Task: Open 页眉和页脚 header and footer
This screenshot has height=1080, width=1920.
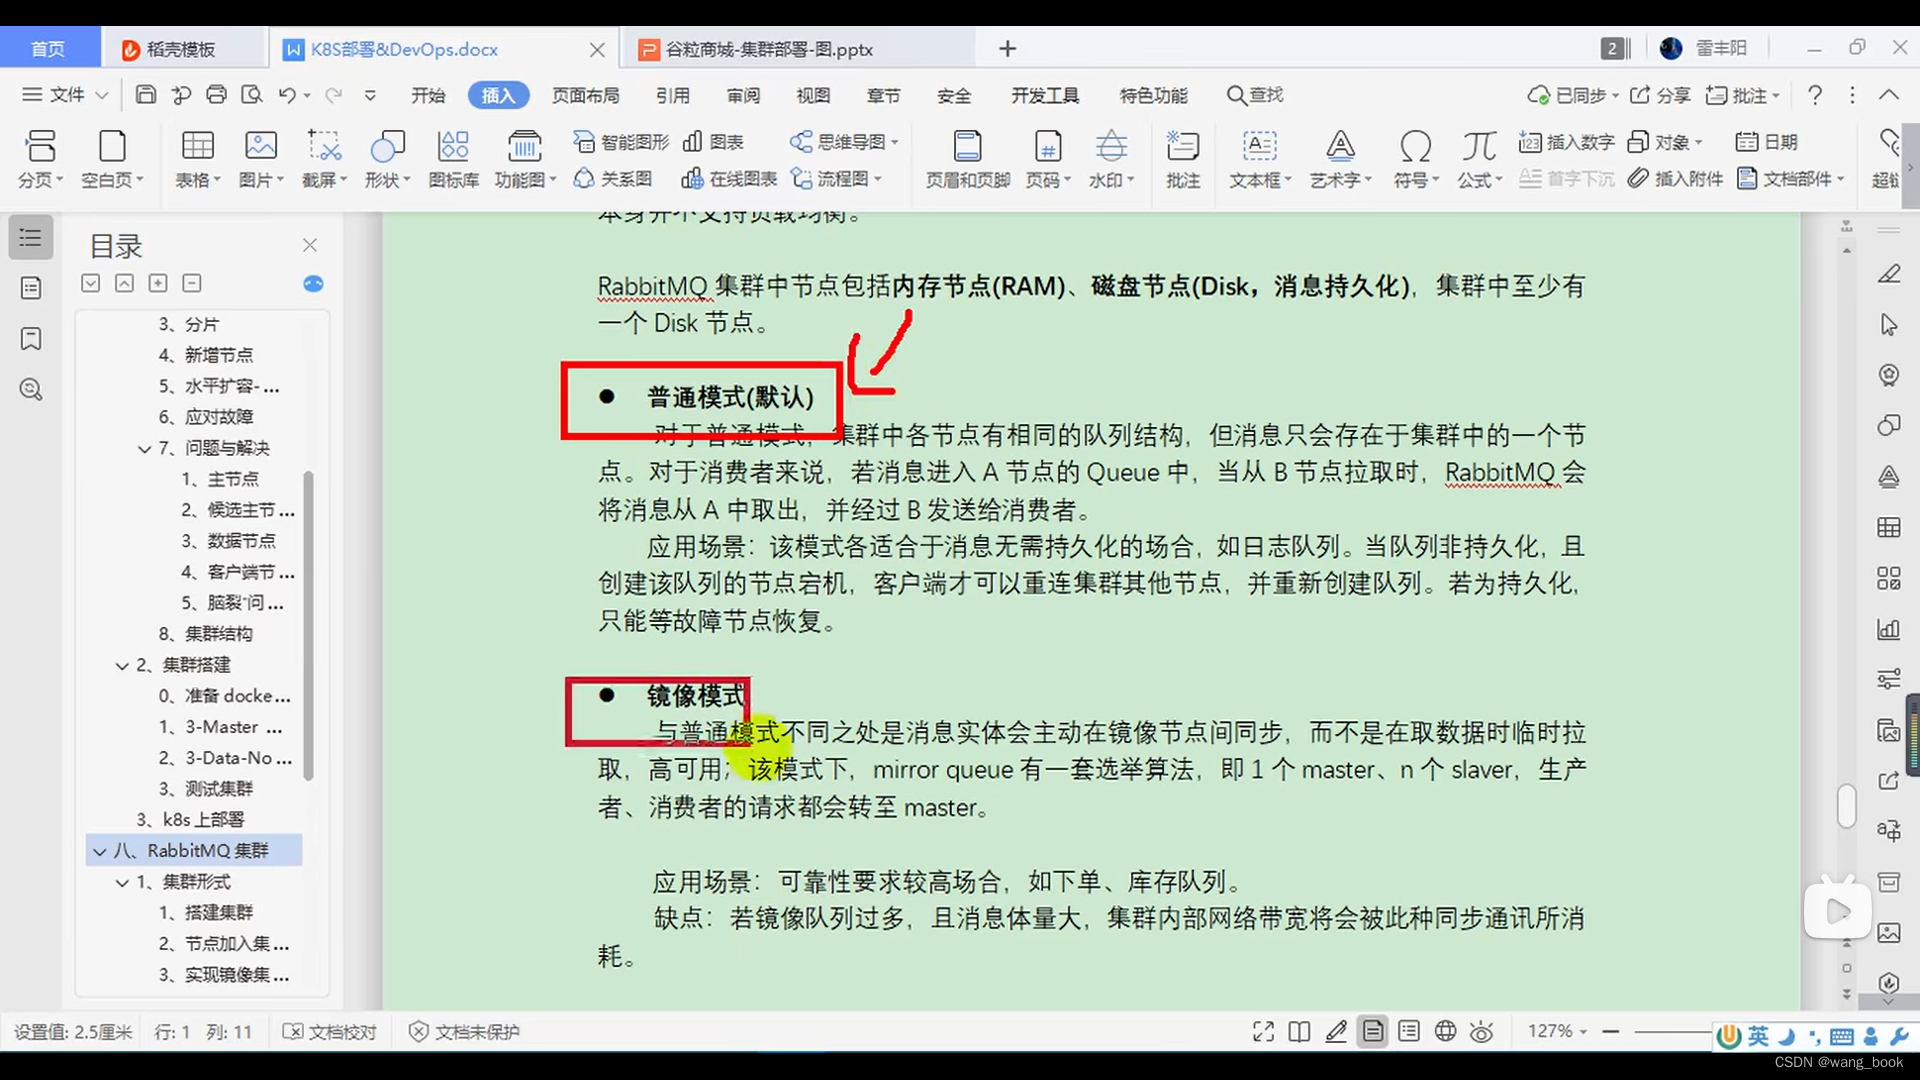Action: 967,159
